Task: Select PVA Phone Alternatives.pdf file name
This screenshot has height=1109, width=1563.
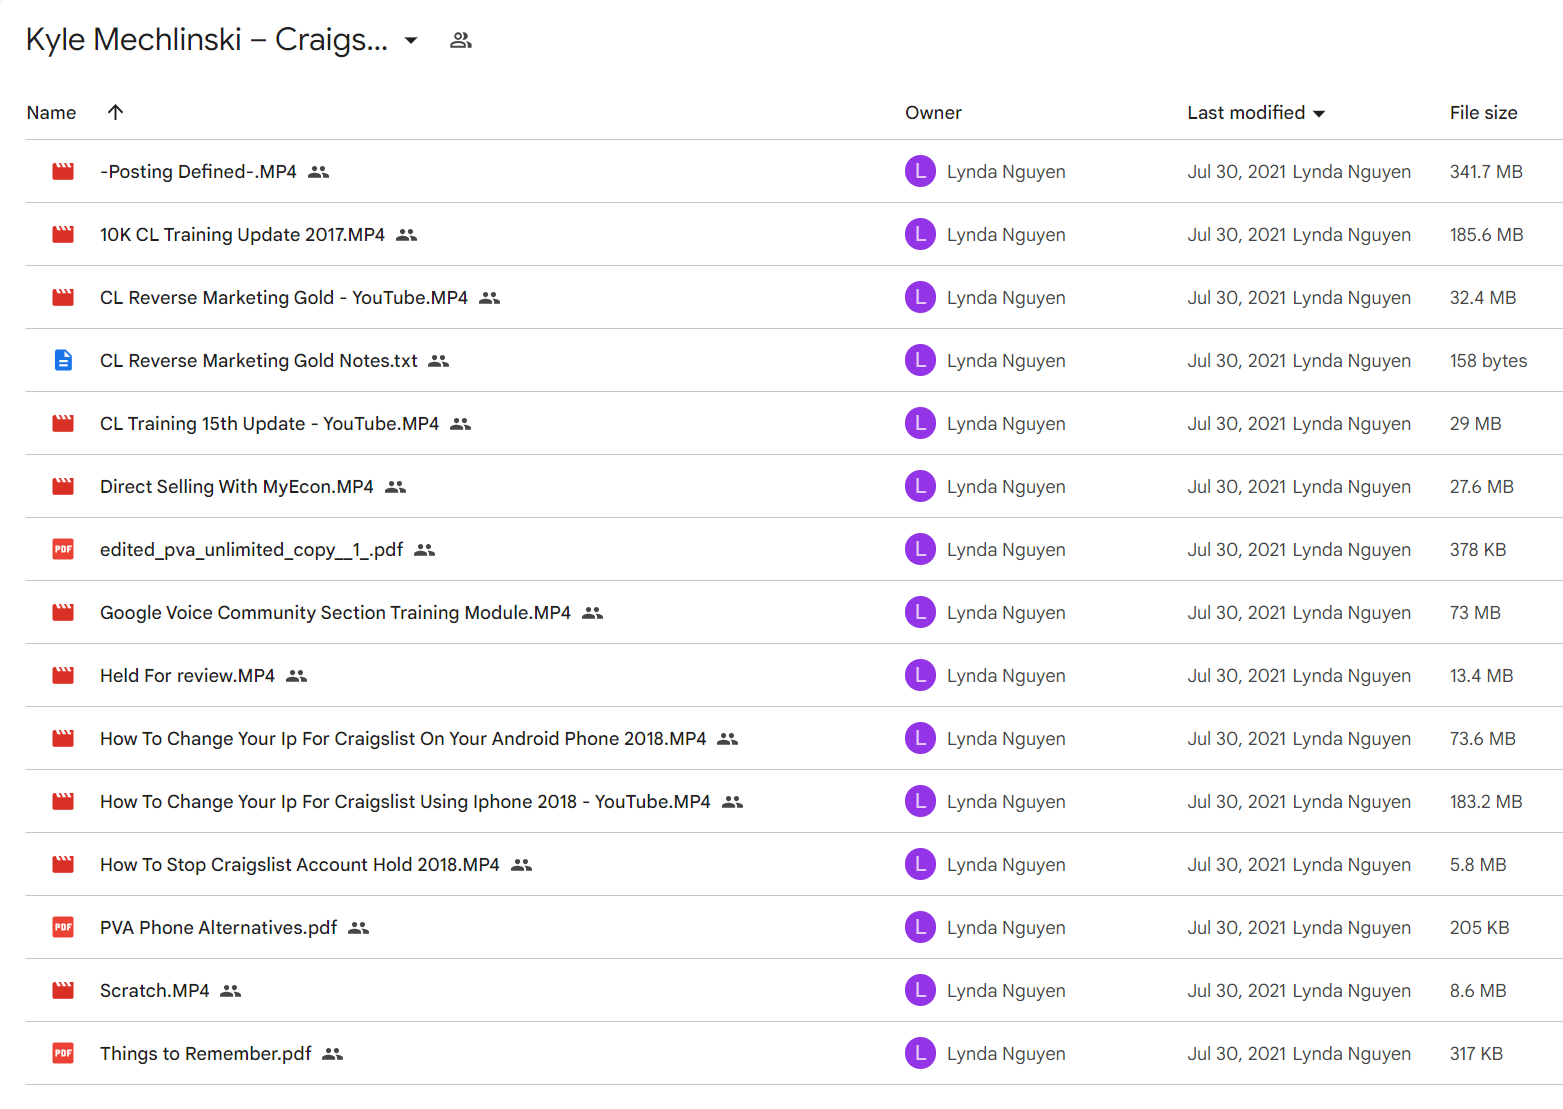Action: [218, 928]
